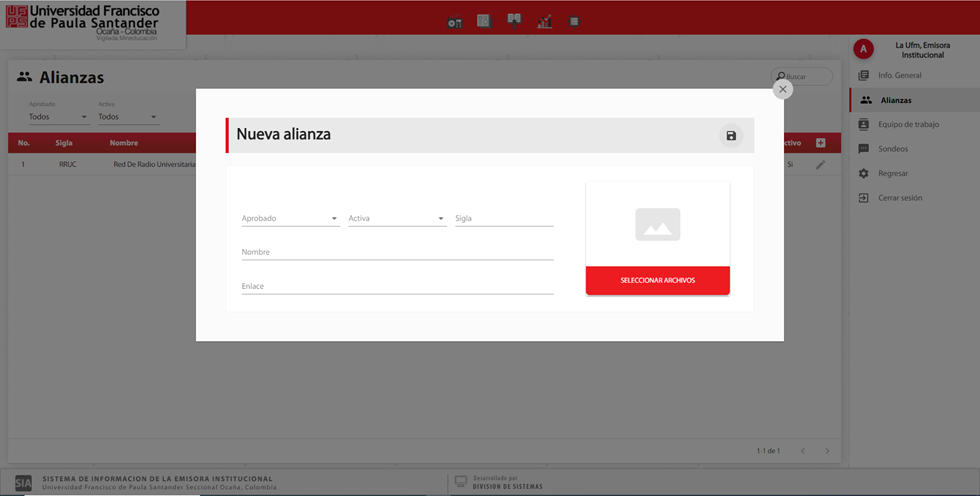Open the Aprobado filter dropdown showing Todos
The height and width of the screenshot is (496, 980).
pyautogui.click(x=58, y=117)
